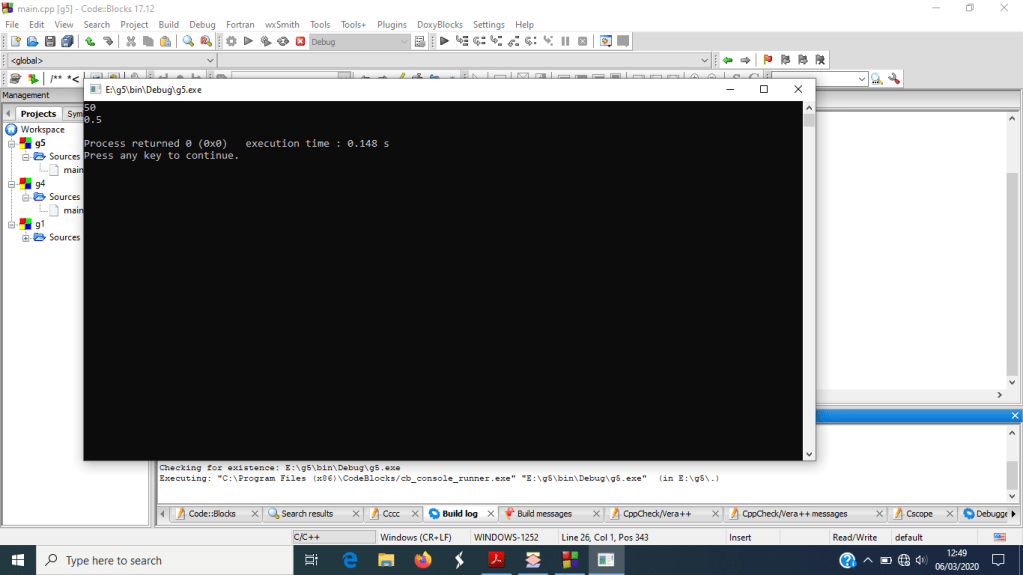The image size is (1023, 575).
Task: Open the Debug build target dropdown
Action: 404,42
